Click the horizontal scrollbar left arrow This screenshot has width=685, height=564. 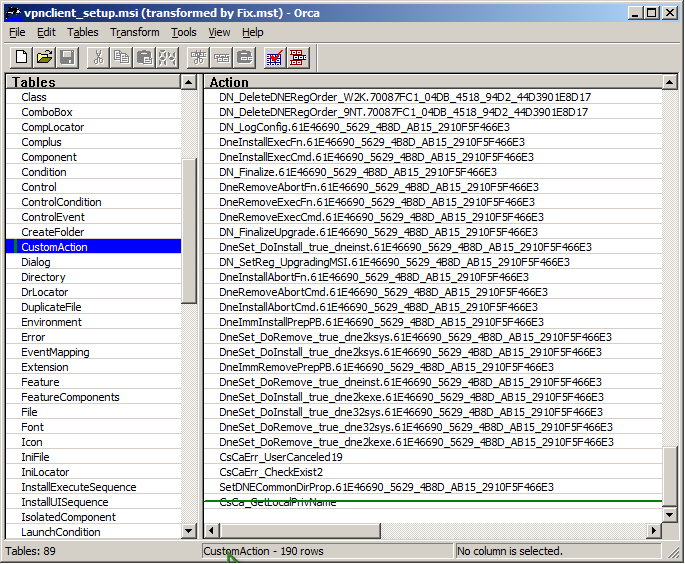212,531
